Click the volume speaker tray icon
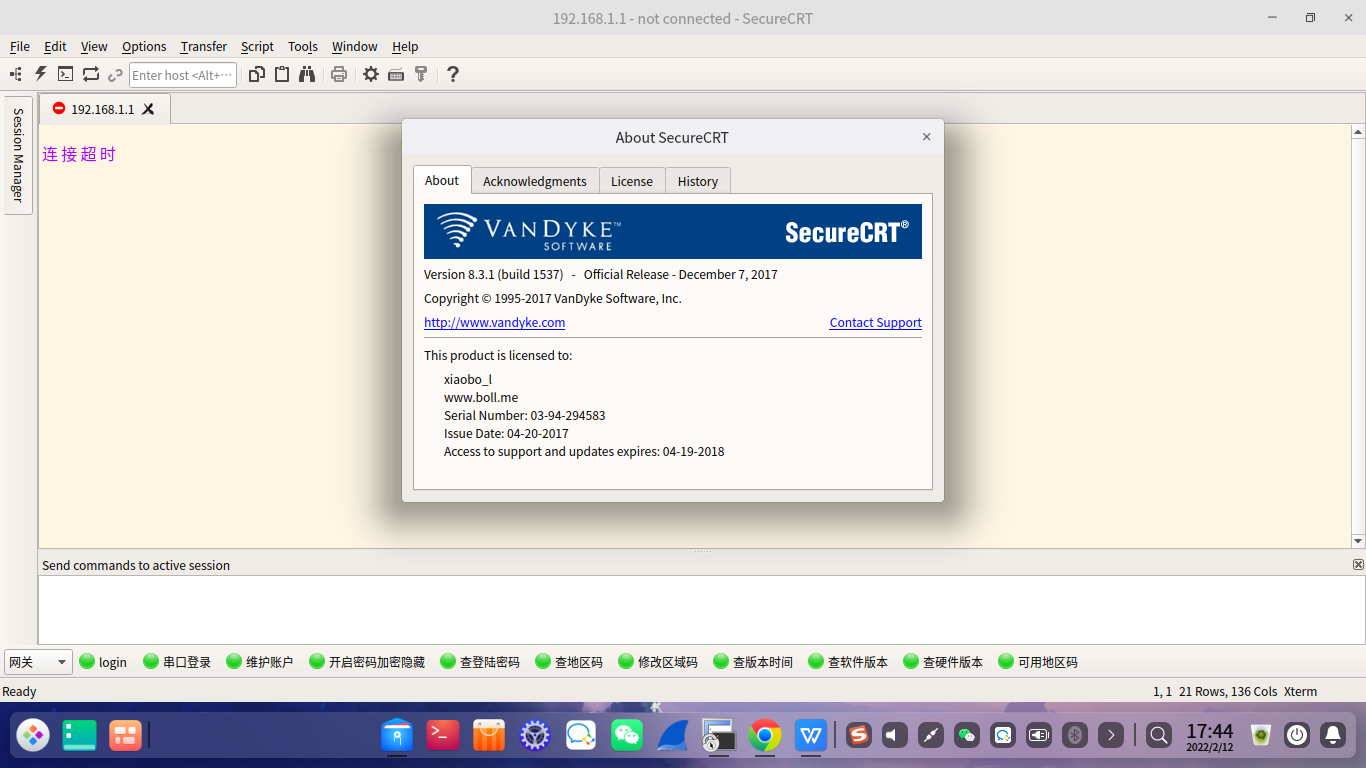The width and height of the screenshot is (1366, 768). tap(895, 736)
